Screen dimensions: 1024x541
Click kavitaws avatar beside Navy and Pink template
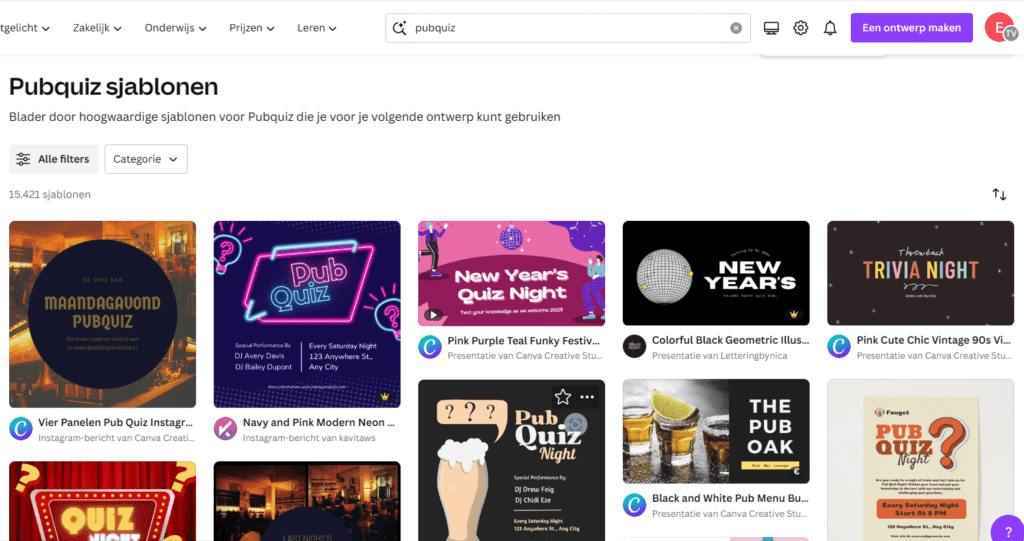pos(225,429)
